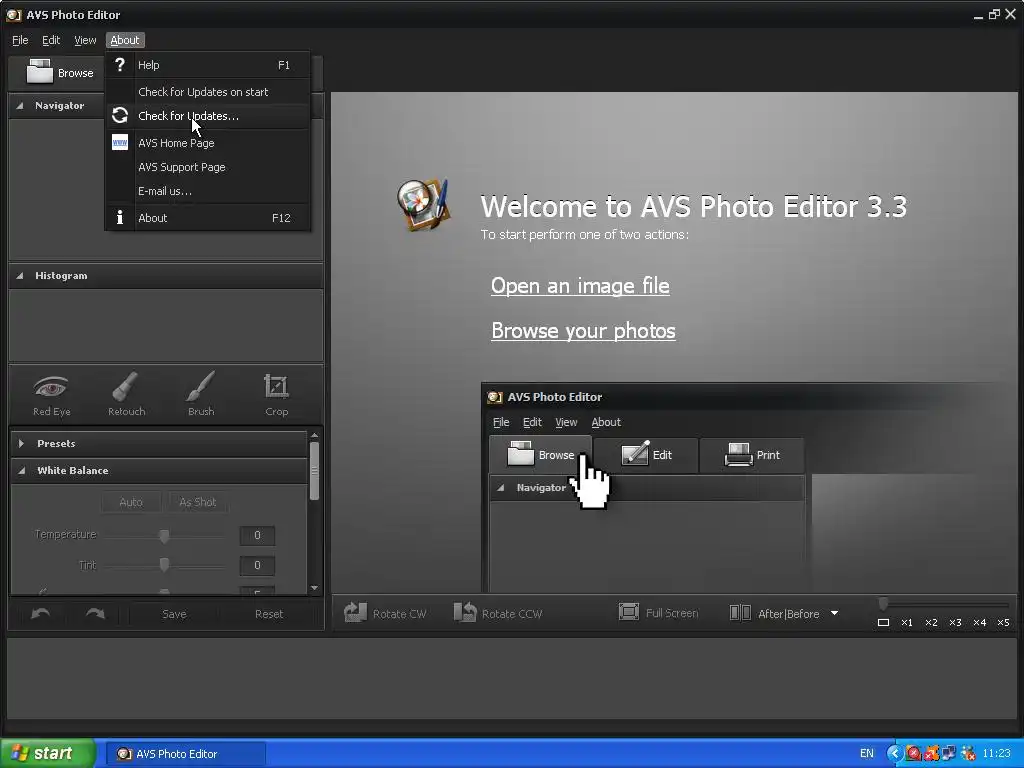Click the Temperature value field
1024x768 pixels.
click(257, 535)
